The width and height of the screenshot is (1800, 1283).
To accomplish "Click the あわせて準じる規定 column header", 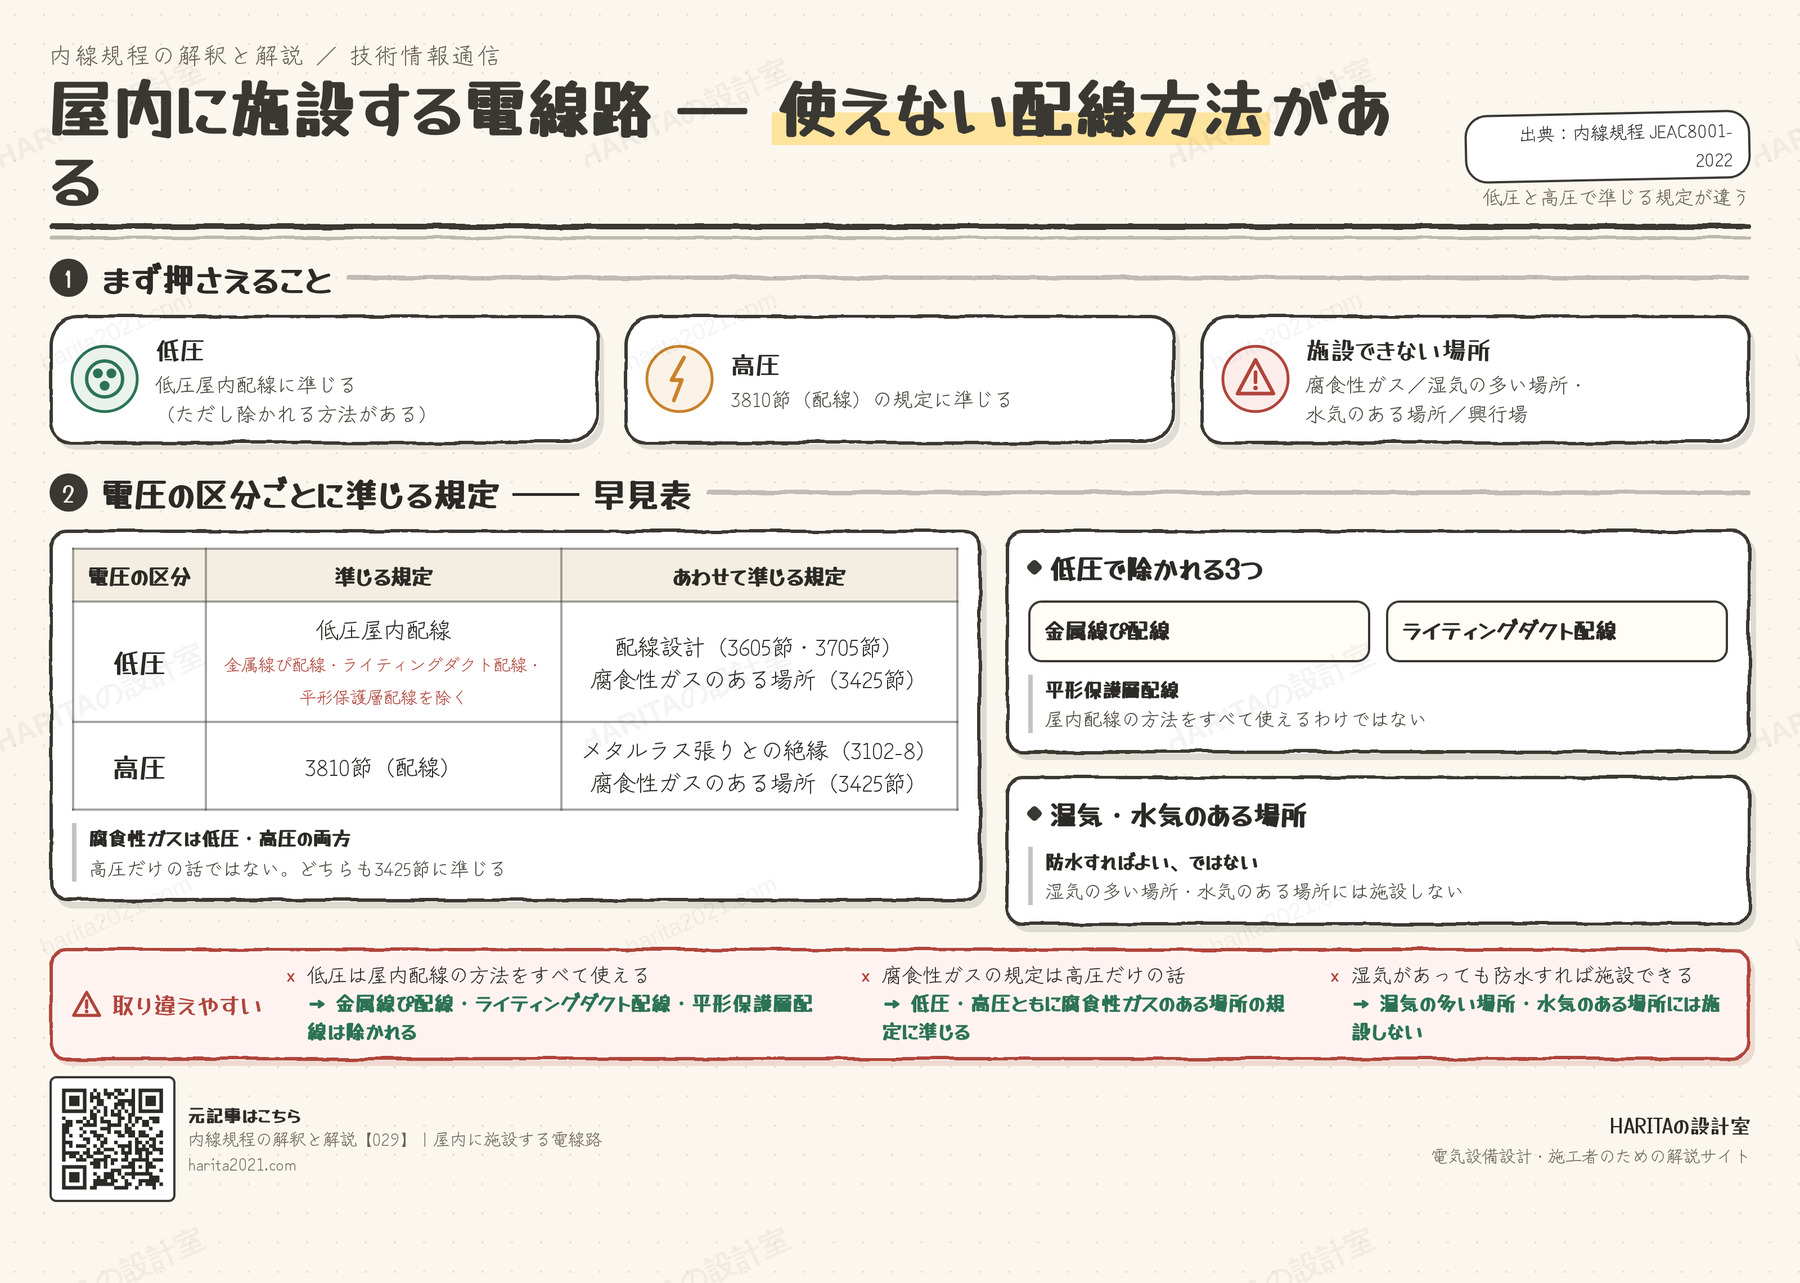I will [x=759, y=576].
